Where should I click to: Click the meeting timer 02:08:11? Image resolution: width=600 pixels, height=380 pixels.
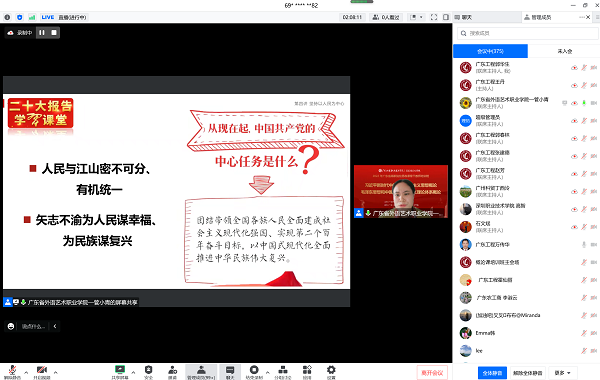pyautogui.click(x=352, y=17)
